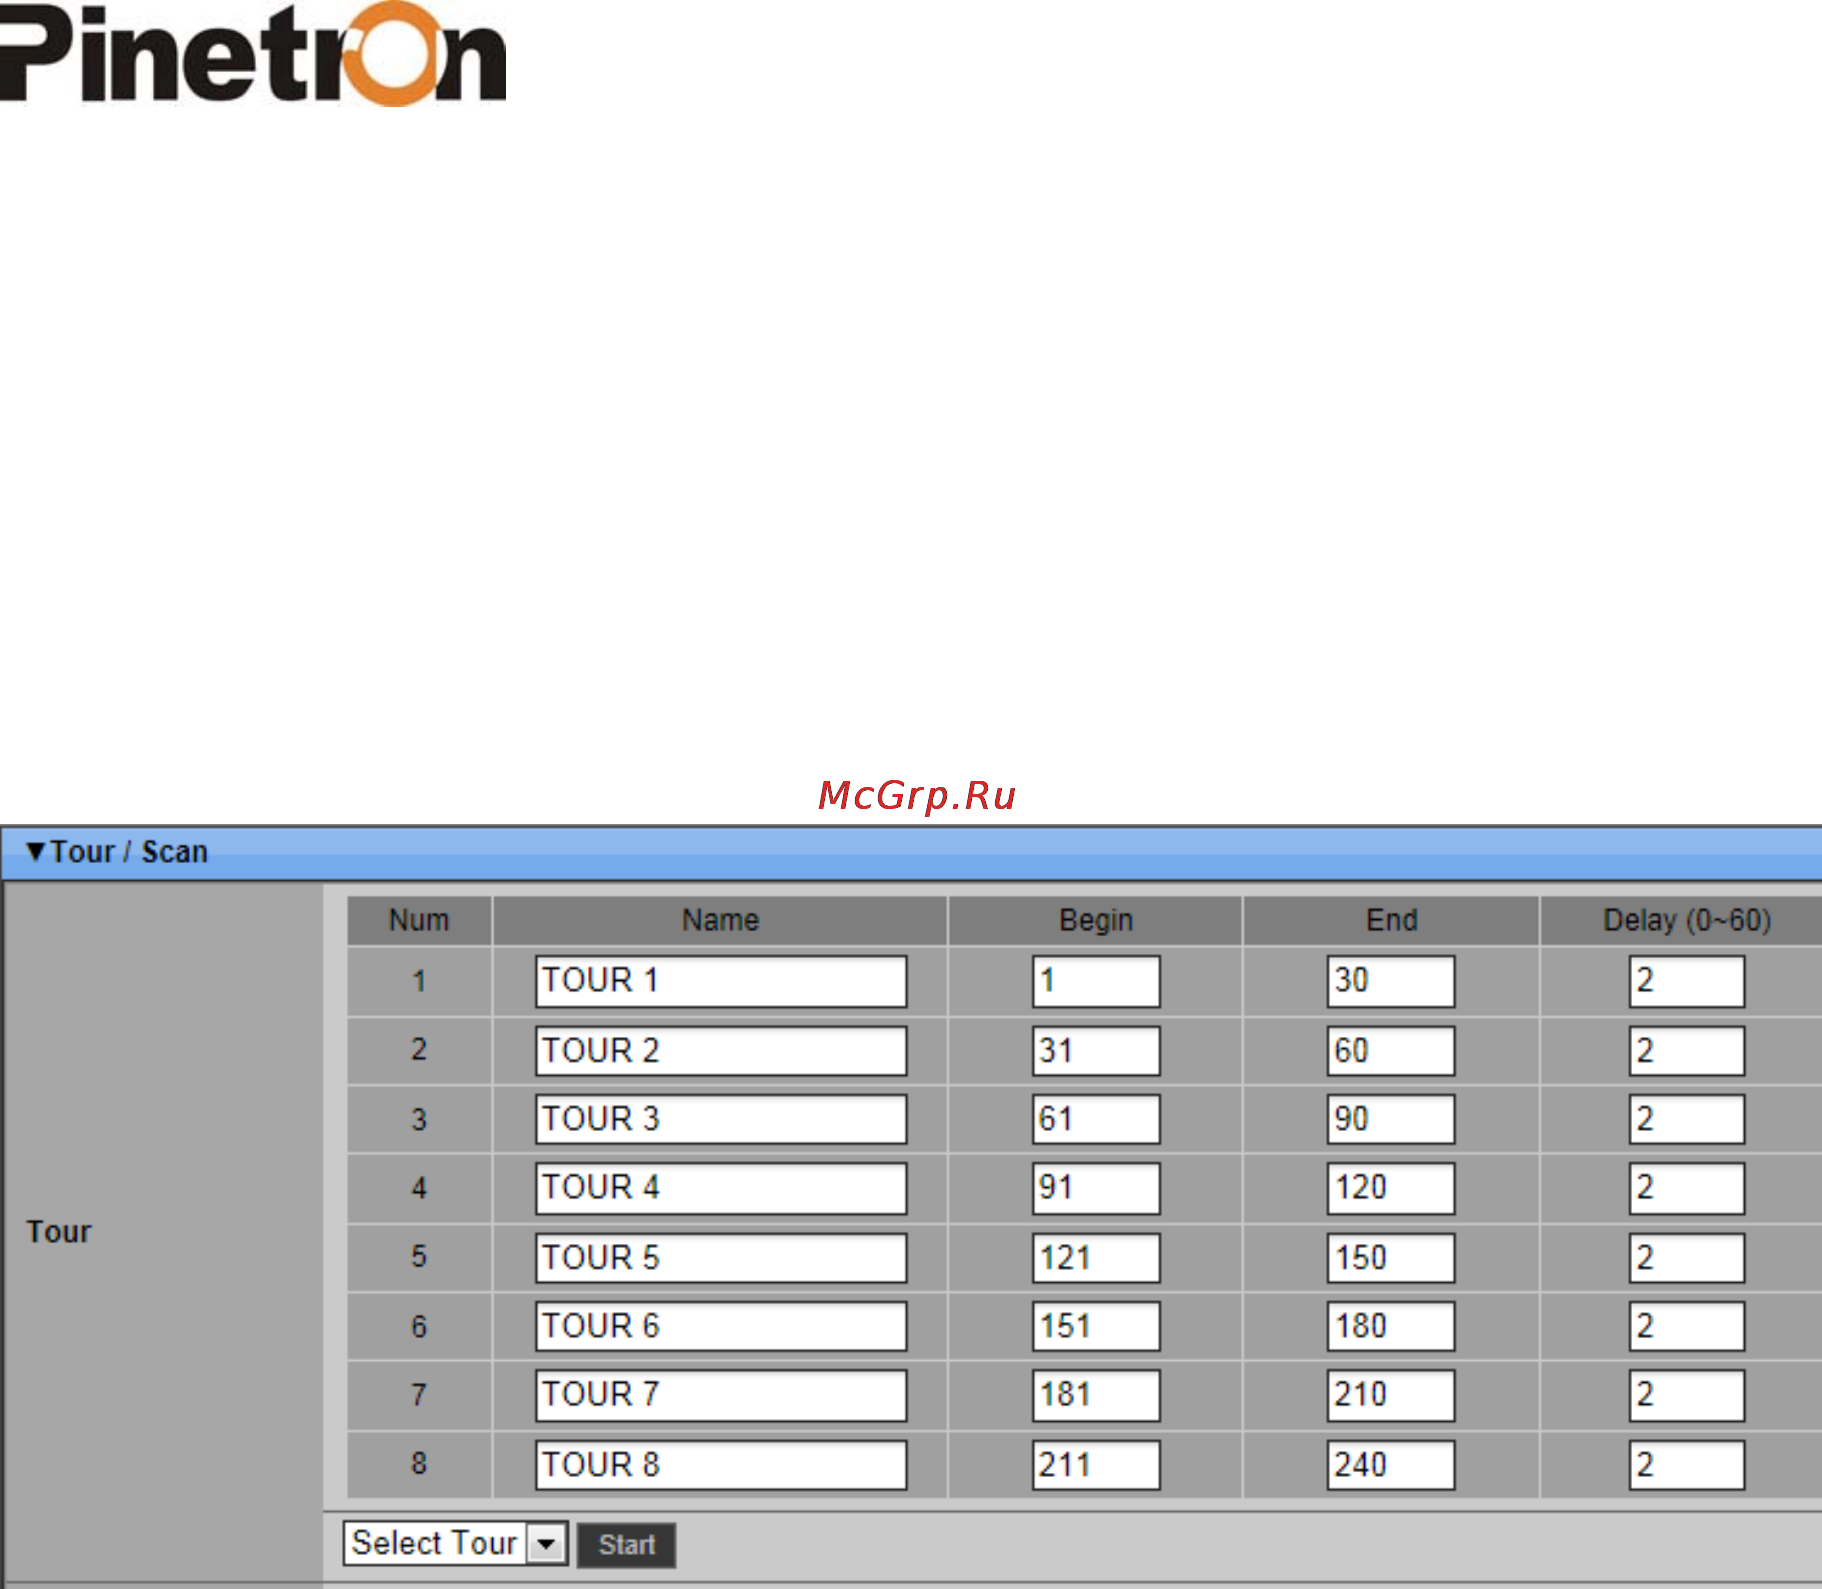
Task: Edit the TOUR 7 name field
Action: click(x=721, y=1395)
